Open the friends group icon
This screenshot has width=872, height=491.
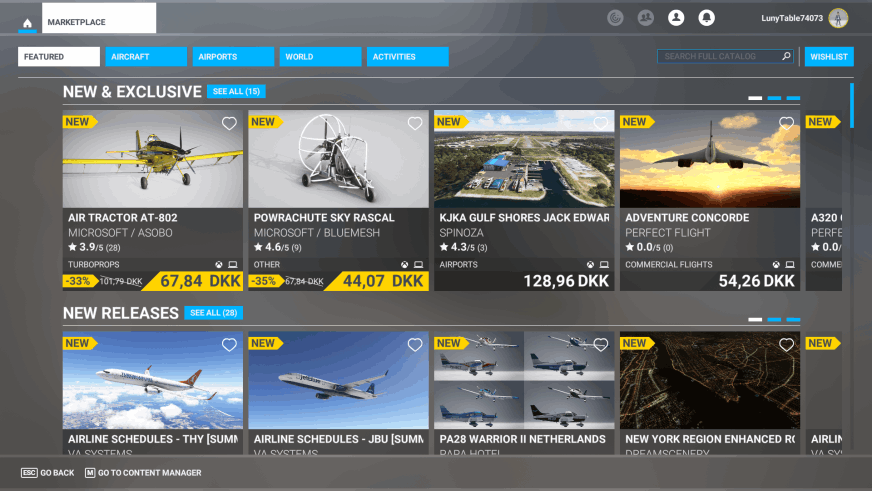(x=646, y=18)
